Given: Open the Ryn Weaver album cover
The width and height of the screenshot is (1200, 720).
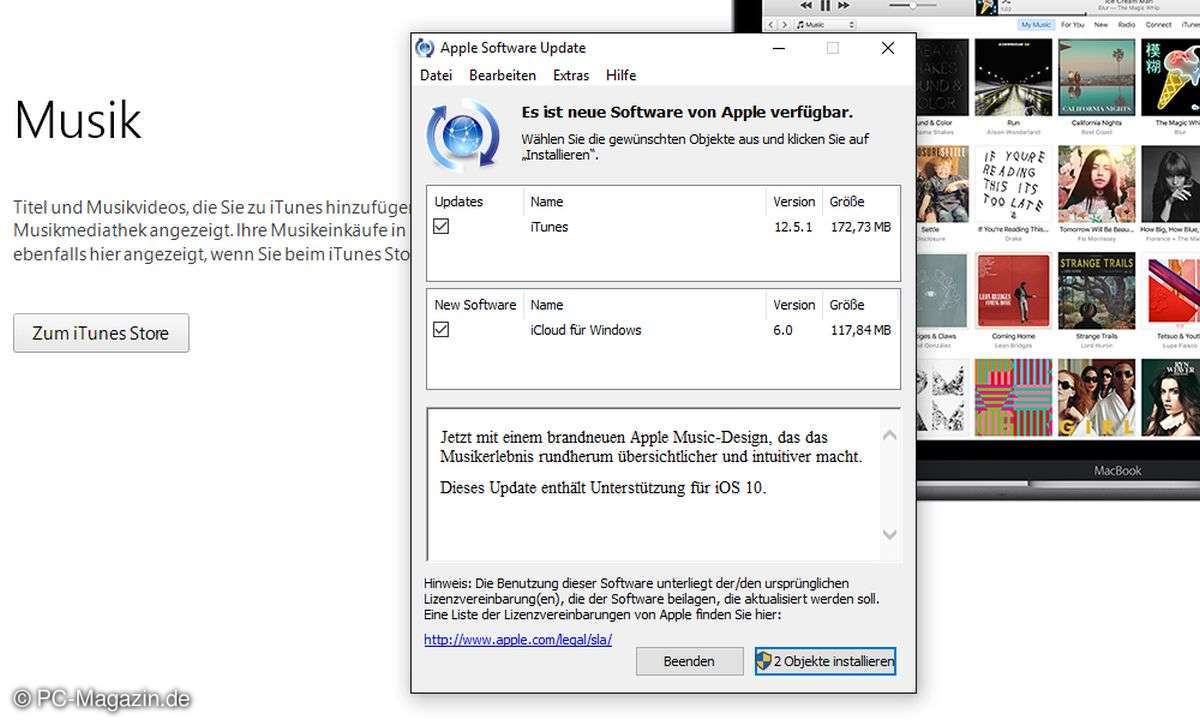Looking at the screenshot, I should [x=1171, y=398].
